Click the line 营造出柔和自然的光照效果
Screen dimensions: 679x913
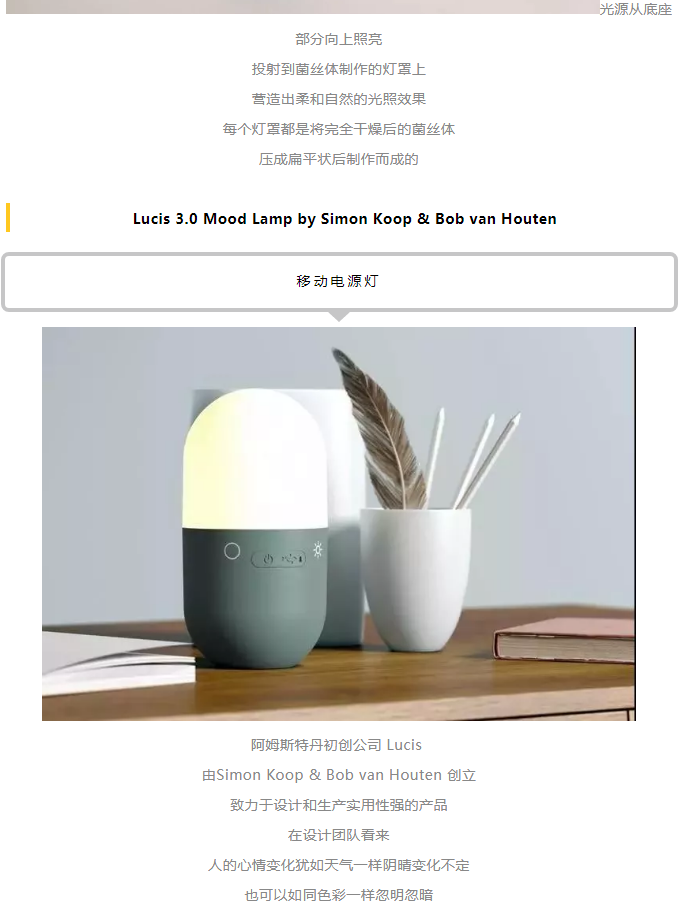click(x=339, y=99)
